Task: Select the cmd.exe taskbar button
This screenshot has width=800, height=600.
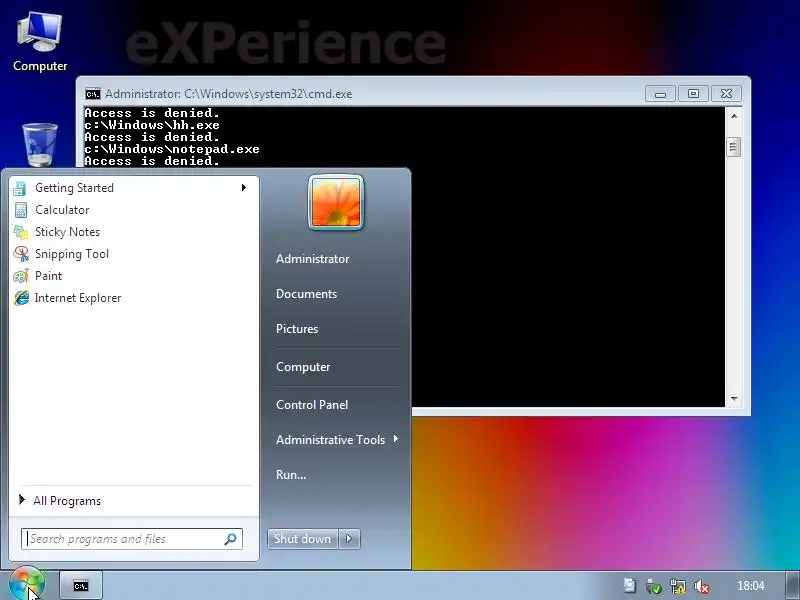Action: (x=81, y=586)
